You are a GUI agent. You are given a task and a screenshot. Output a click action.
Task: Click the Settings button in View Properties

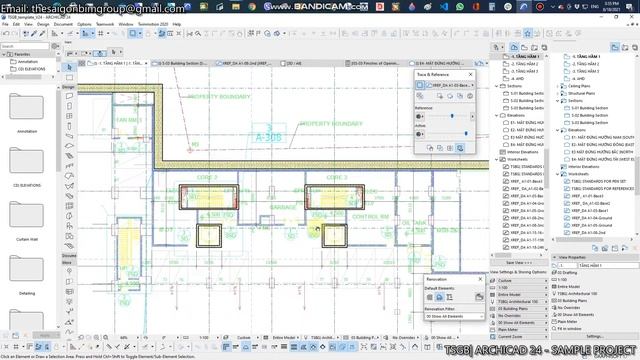[x=595, y=336]
